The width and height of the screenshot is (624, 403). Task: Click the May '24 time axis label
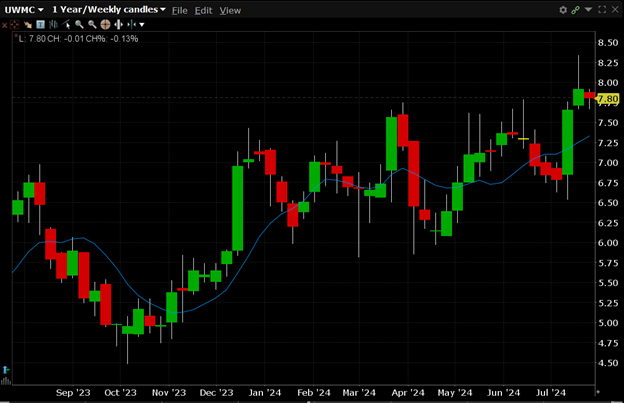pyautogui.click(x=454, y=393)
